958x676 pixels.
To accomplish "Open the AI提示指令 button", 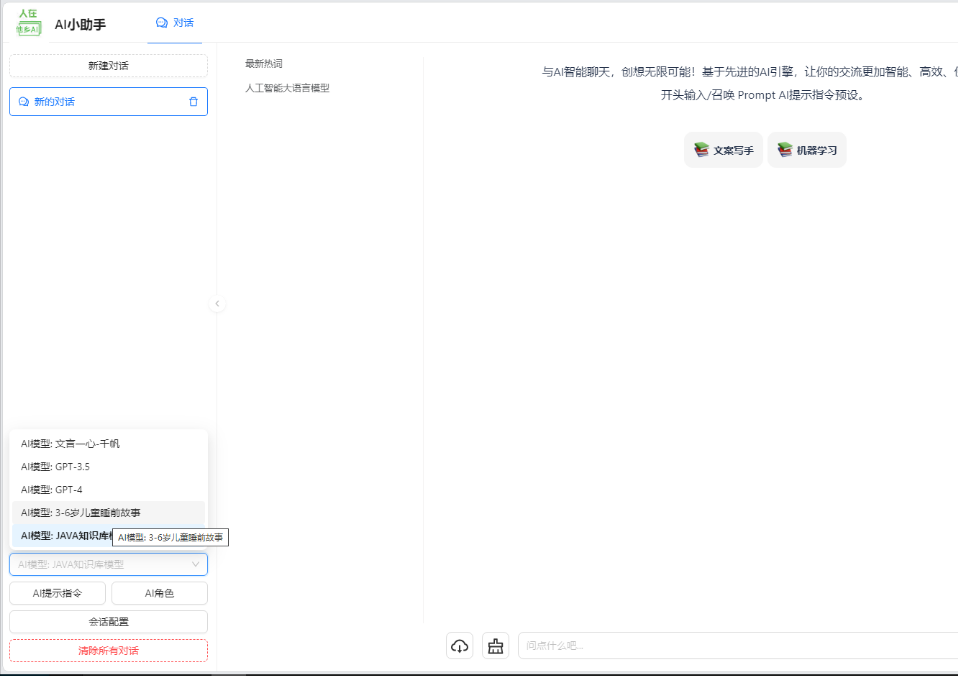I will pos(57,594).
